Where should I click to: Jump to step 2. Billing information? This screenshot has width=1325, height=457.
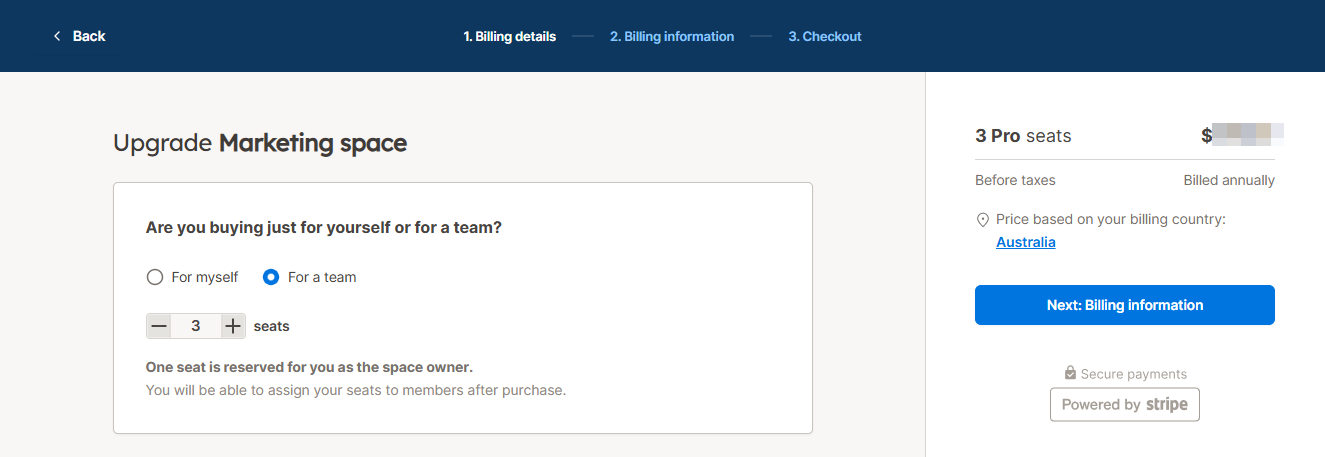click(672, 36)
